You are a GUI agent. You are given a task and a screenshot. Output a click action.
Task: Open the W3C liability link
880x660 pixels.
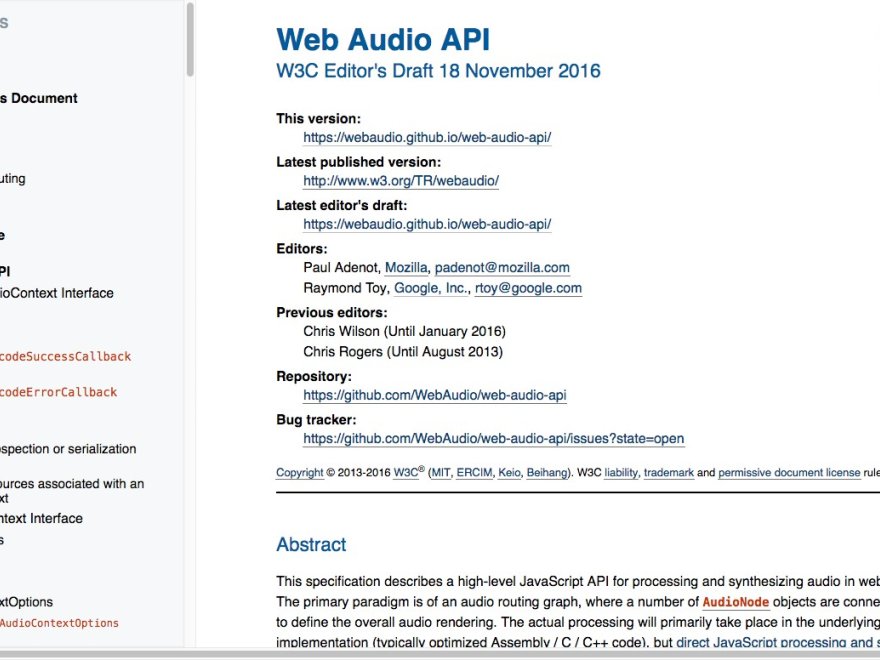click(x=620, y=473)
